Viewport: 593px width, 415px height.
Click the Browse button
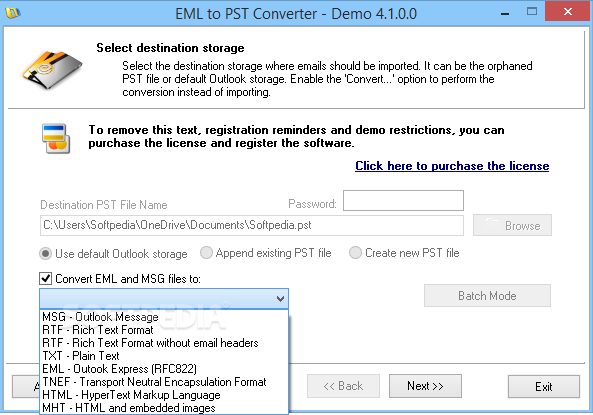click(512, 225)
